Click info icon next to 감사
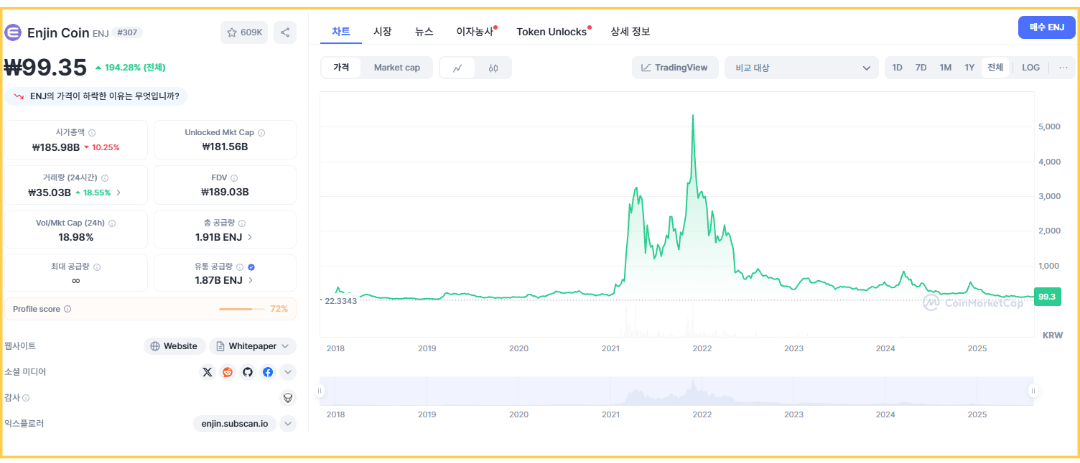Screen dimensions: 1080x463 (26, 398)
